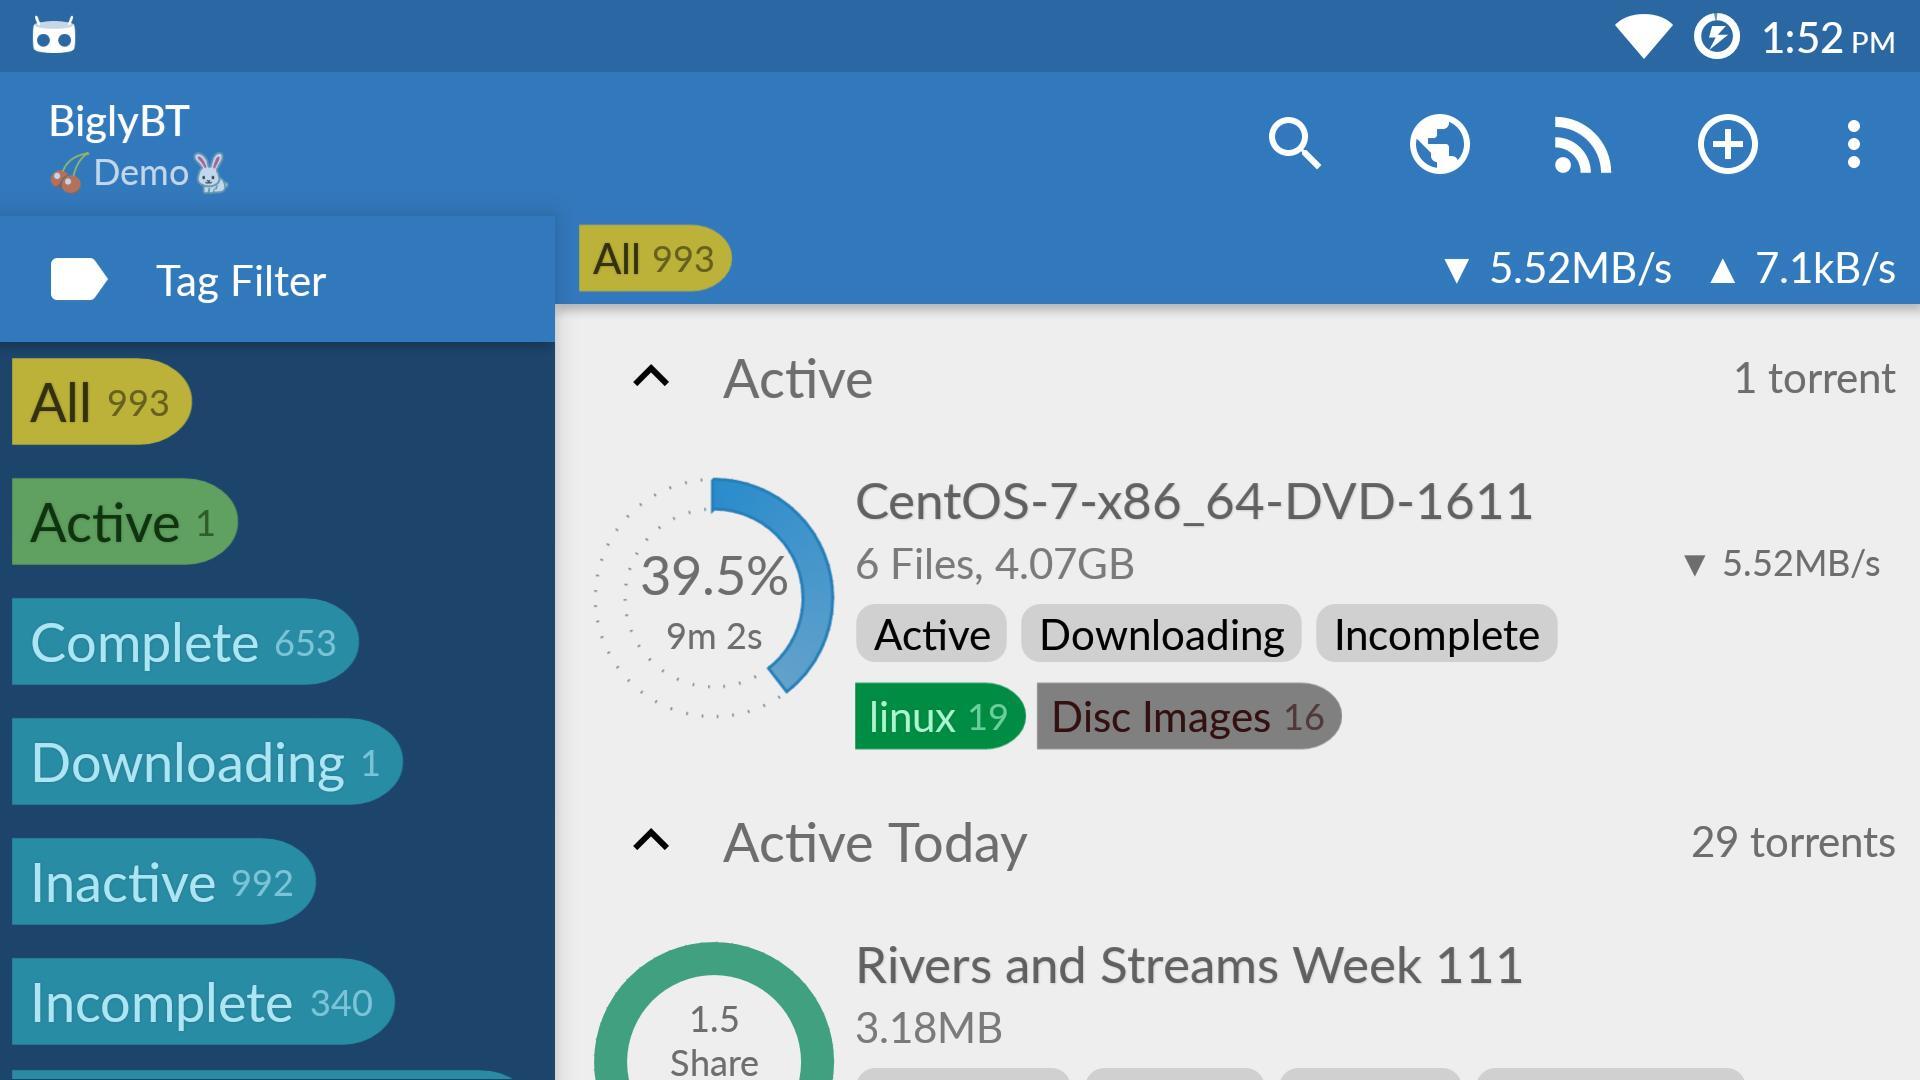Open the Rivers and Streams Week 111 torrent
This screenshot has height=1080, width=1920.
coord(1189,965)
